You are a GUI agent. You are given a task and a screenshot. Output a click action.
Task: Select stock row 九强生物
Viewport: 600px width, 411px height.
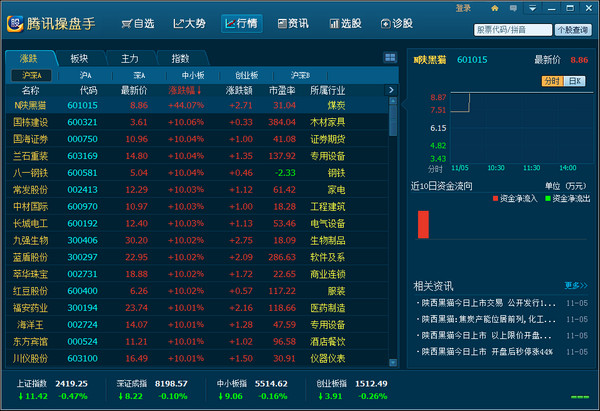coord(197,240)
